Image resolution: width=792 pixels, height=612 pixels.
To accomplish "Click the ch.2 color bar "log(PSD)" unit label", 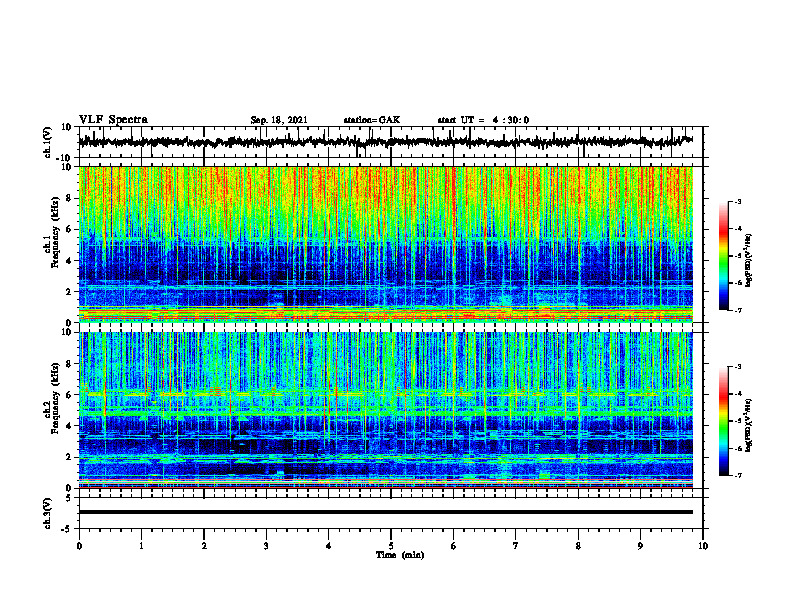I will click(749, 425).
